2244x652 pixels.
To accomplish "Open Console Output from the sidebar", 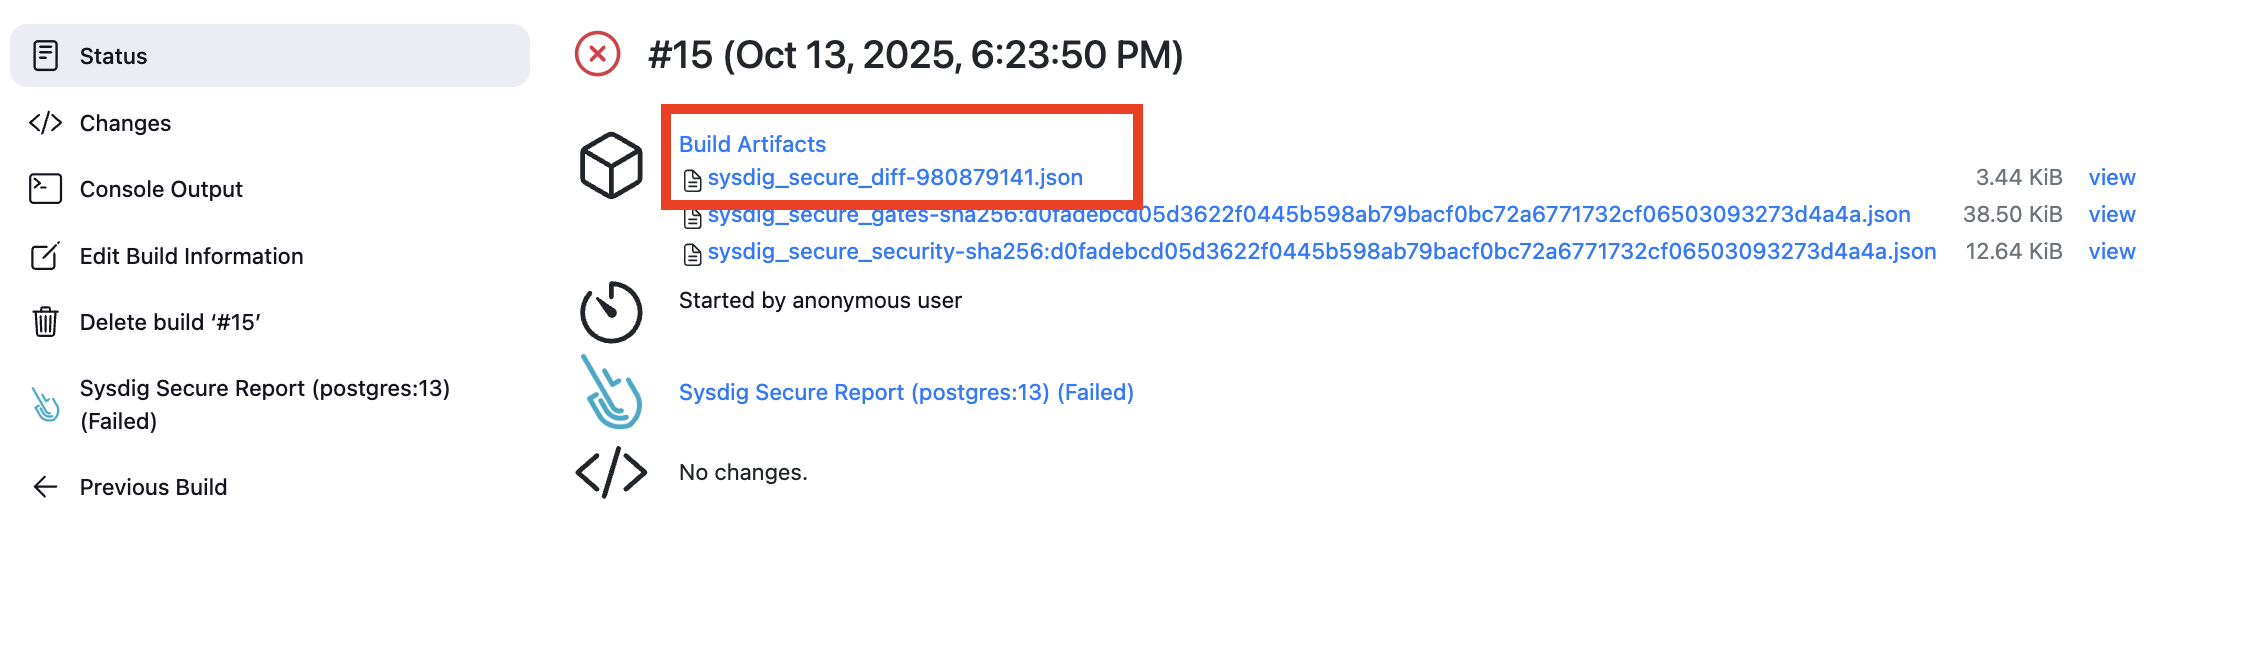I will click(161, 189).
